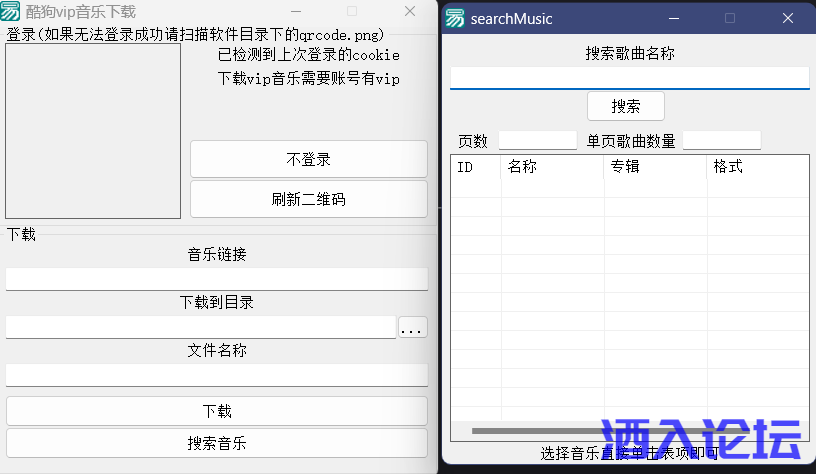Close the 酷狗vip音乐下载 window
816x474 pixels.
click(410, 11)
